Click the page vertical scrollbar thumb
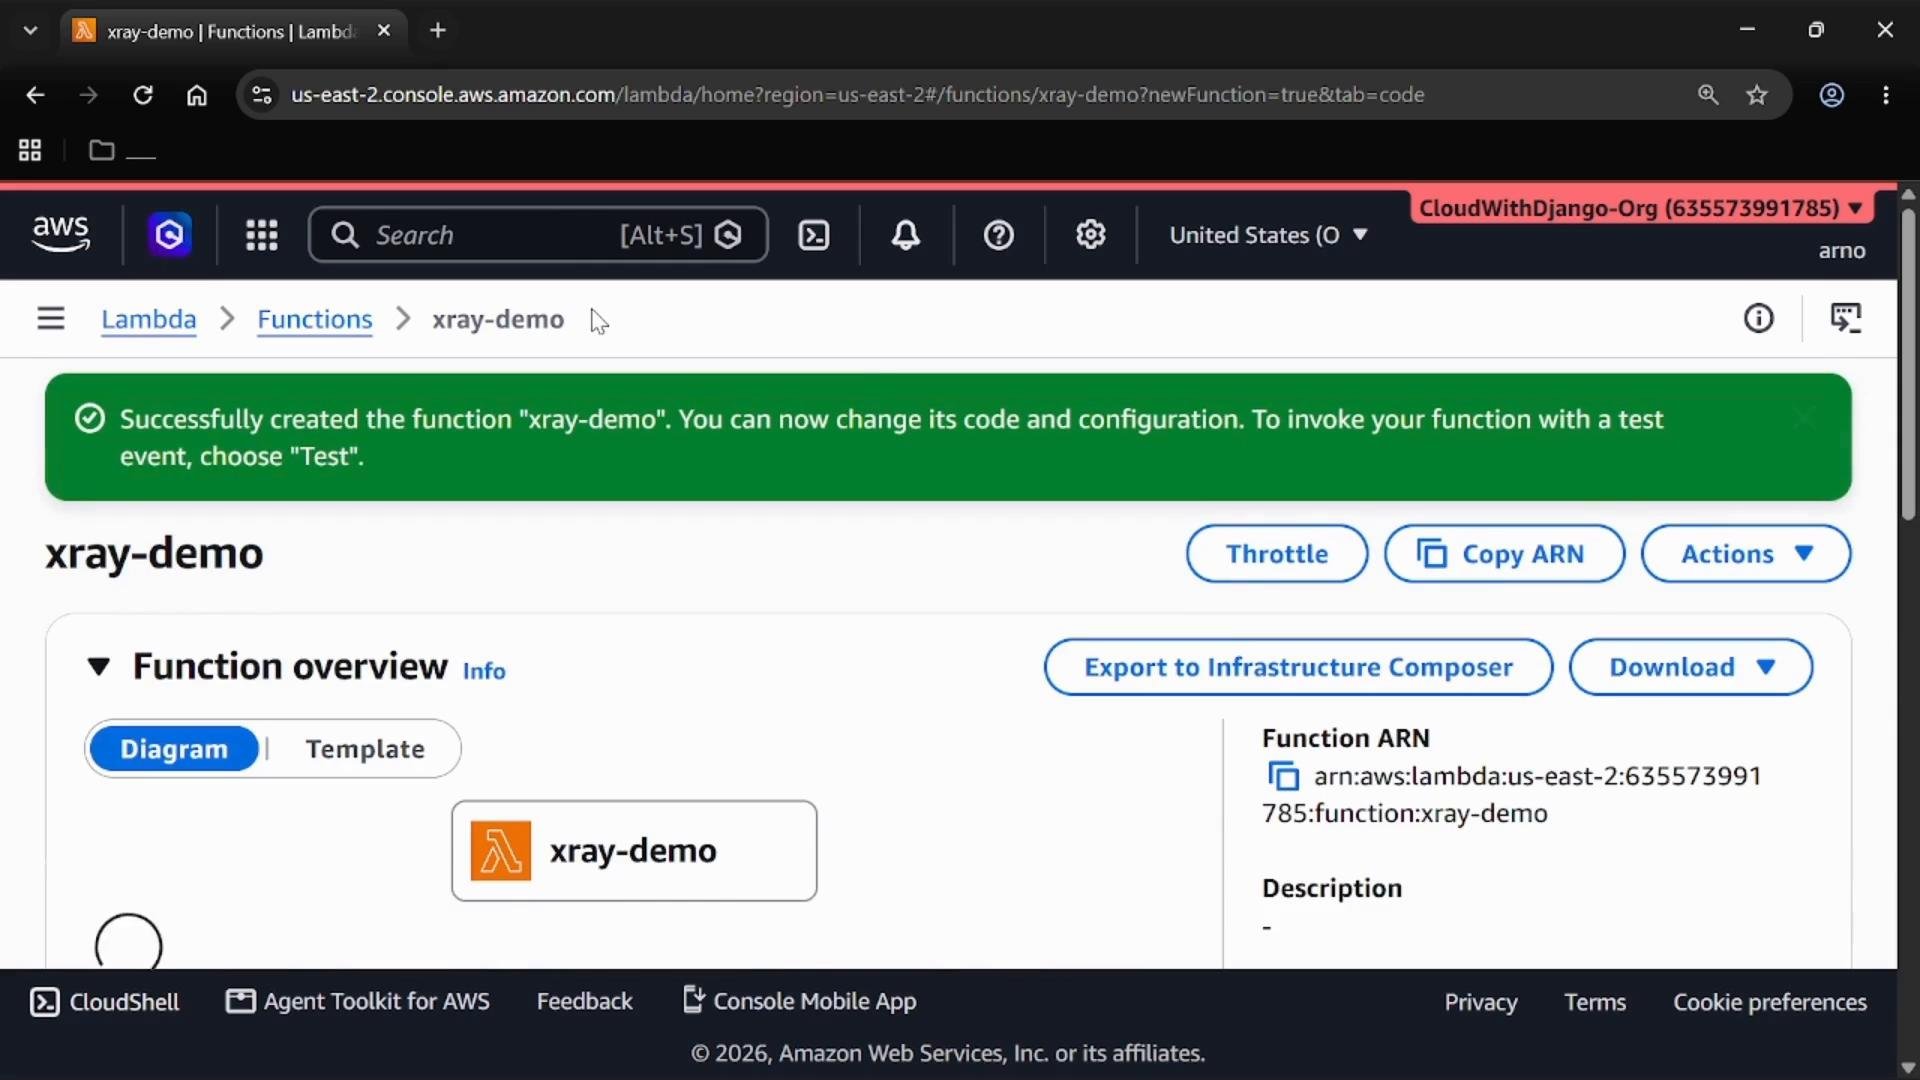The height and width of the screenshot is (1080, 1920). tap(1908, 365)
